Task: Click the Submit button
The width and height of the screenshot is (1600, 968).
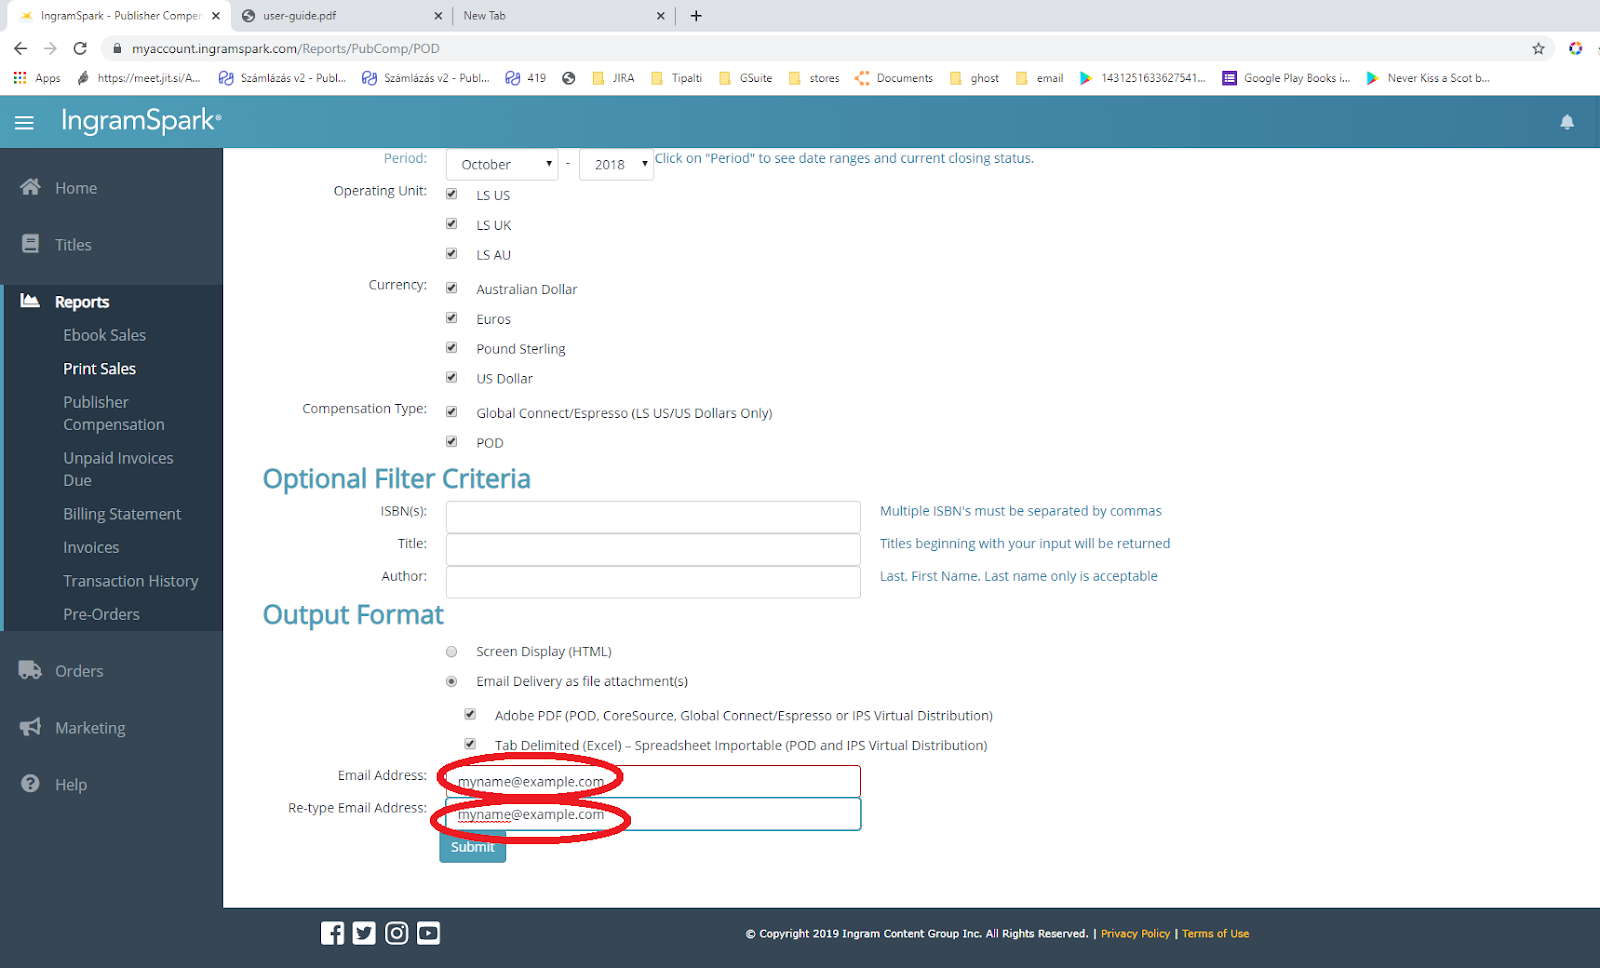Action: (472, 846)
